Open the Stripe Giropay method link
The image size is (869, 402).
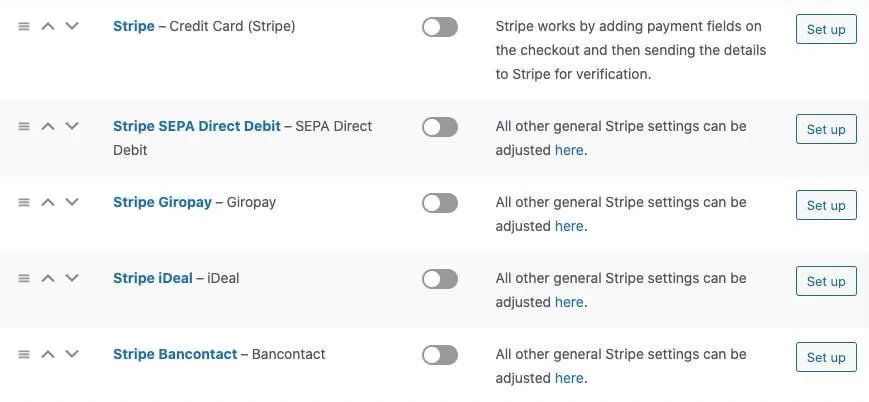[x=162, y=202]
